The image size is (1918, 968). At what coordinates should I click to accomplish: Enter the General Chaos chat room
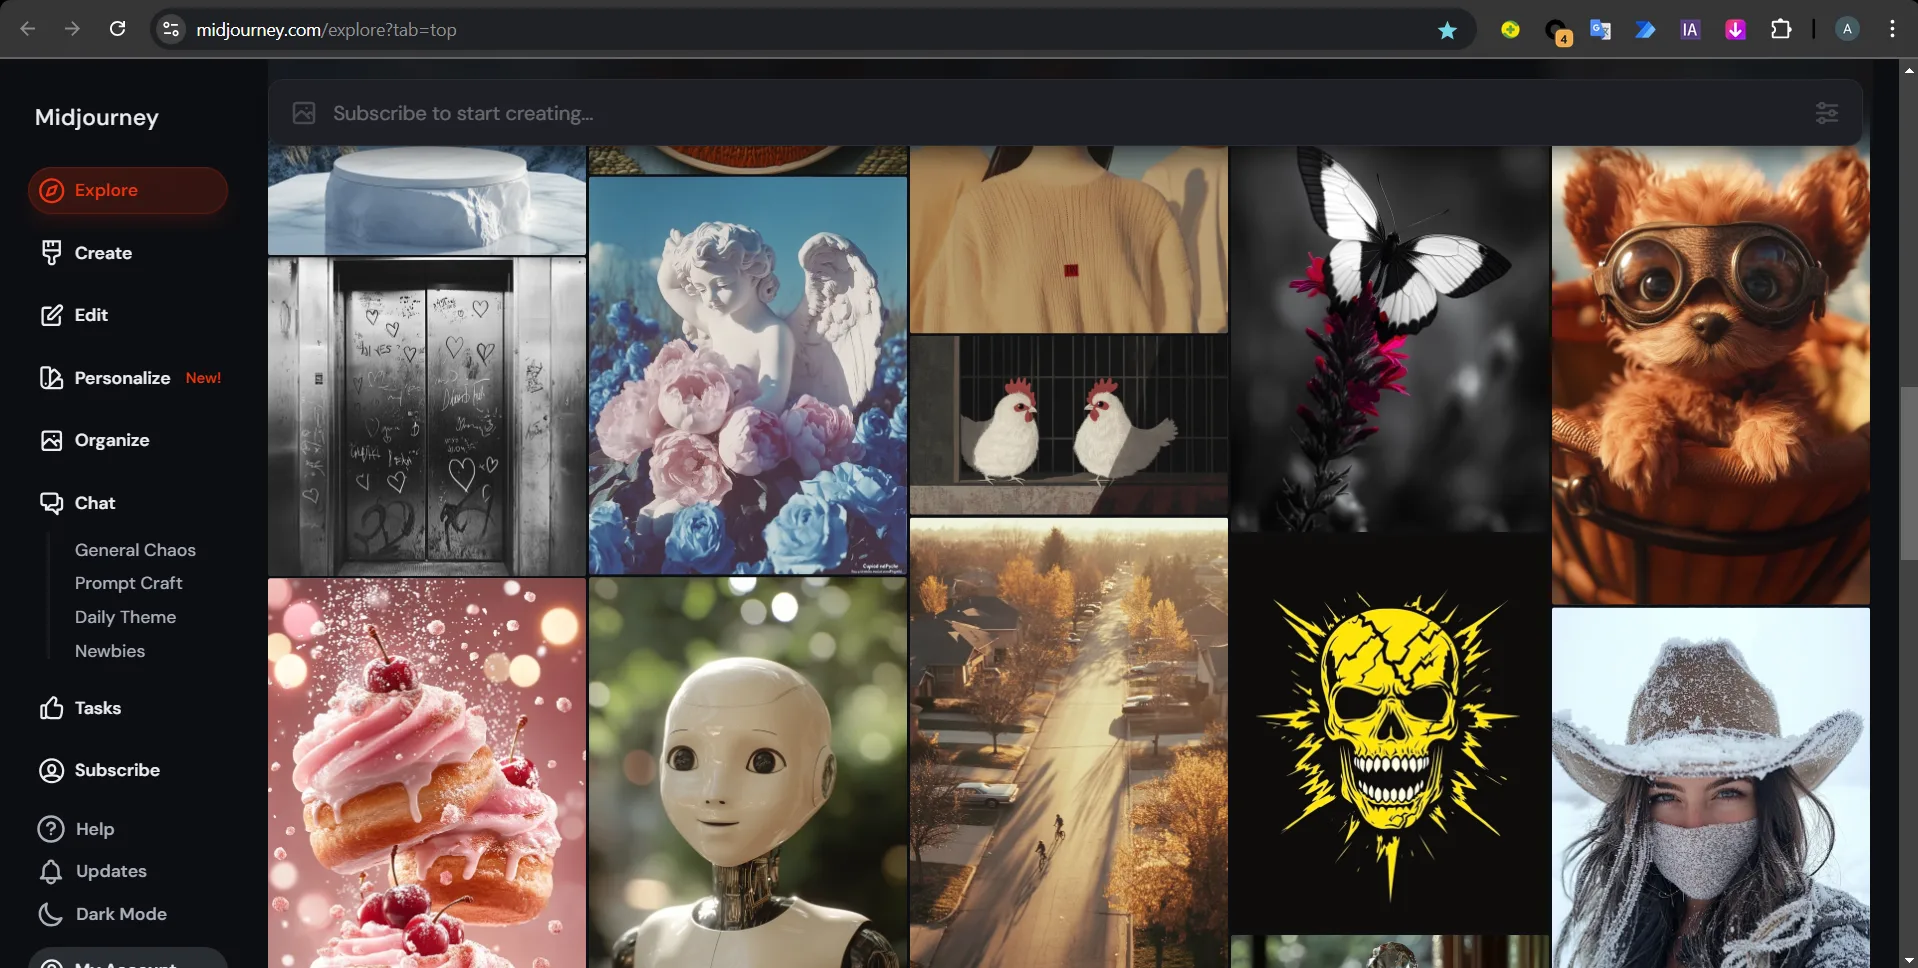135,550
